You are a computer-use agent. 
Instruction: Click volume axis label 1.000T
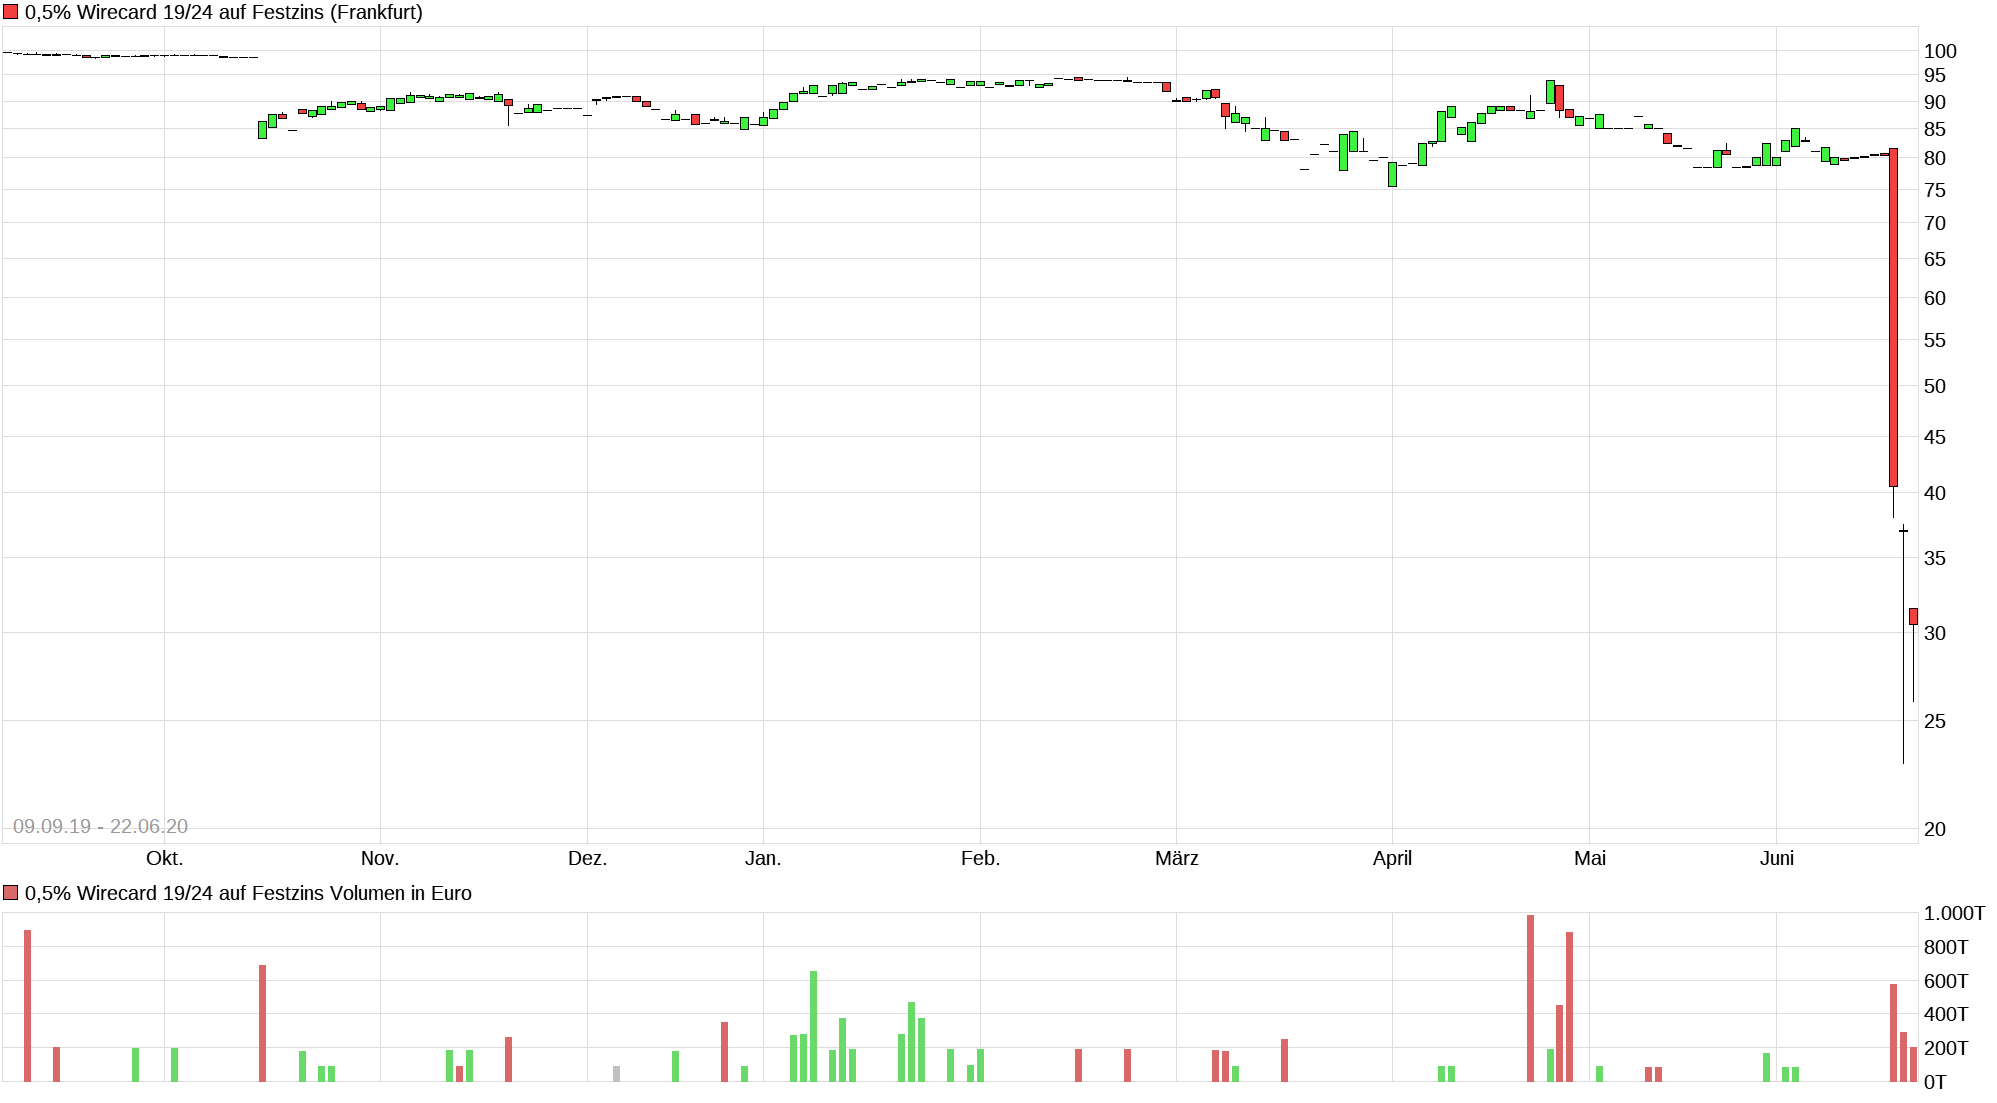(1954, 913)
